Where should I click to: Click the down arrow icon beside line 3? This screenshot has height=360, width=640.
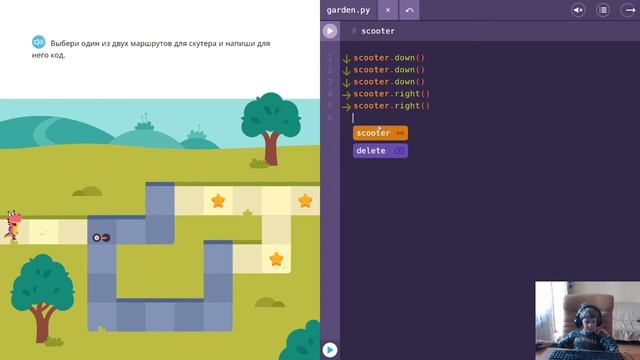click(346, 83)
